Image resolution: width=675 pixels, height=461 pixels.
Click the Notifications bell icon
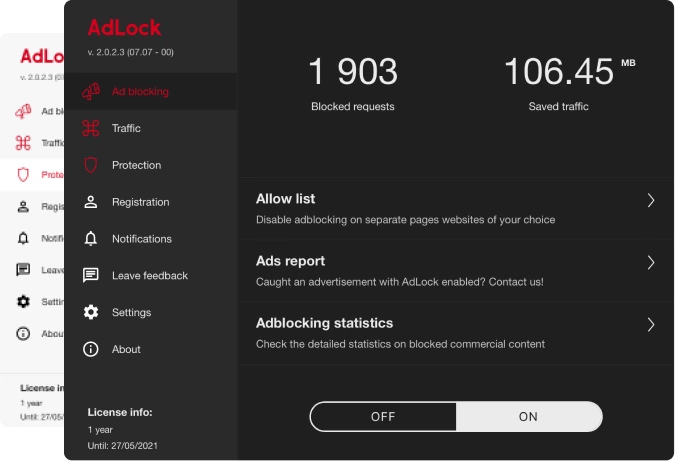91,239
